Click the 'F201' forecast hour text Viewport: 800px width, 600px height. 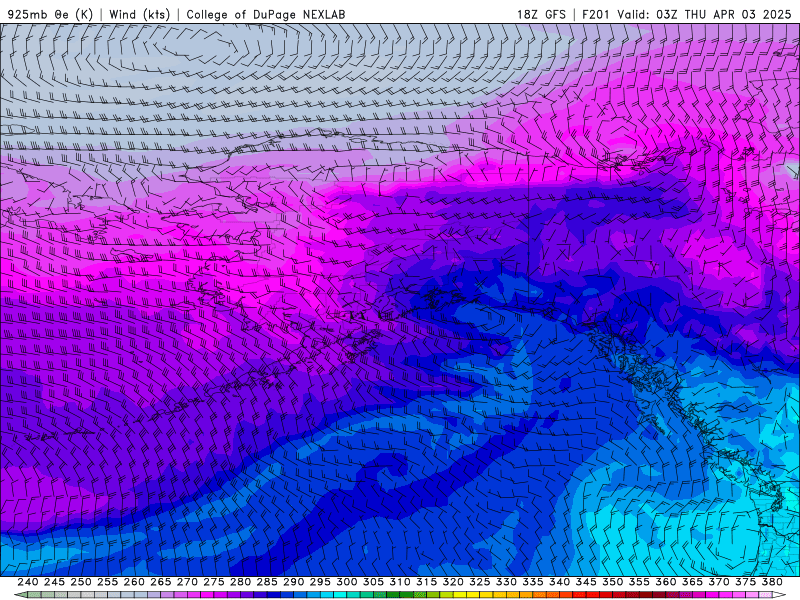pyautogui.click(x=596, y=14)
